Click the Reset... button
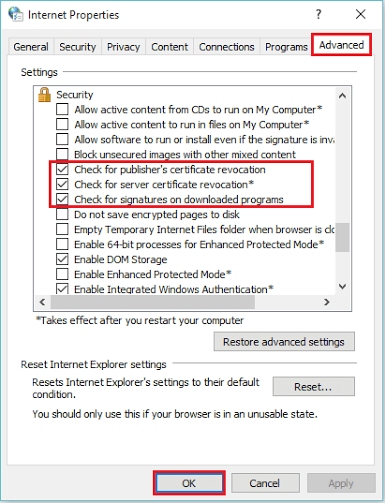The image size is (386, 503). 313,387
